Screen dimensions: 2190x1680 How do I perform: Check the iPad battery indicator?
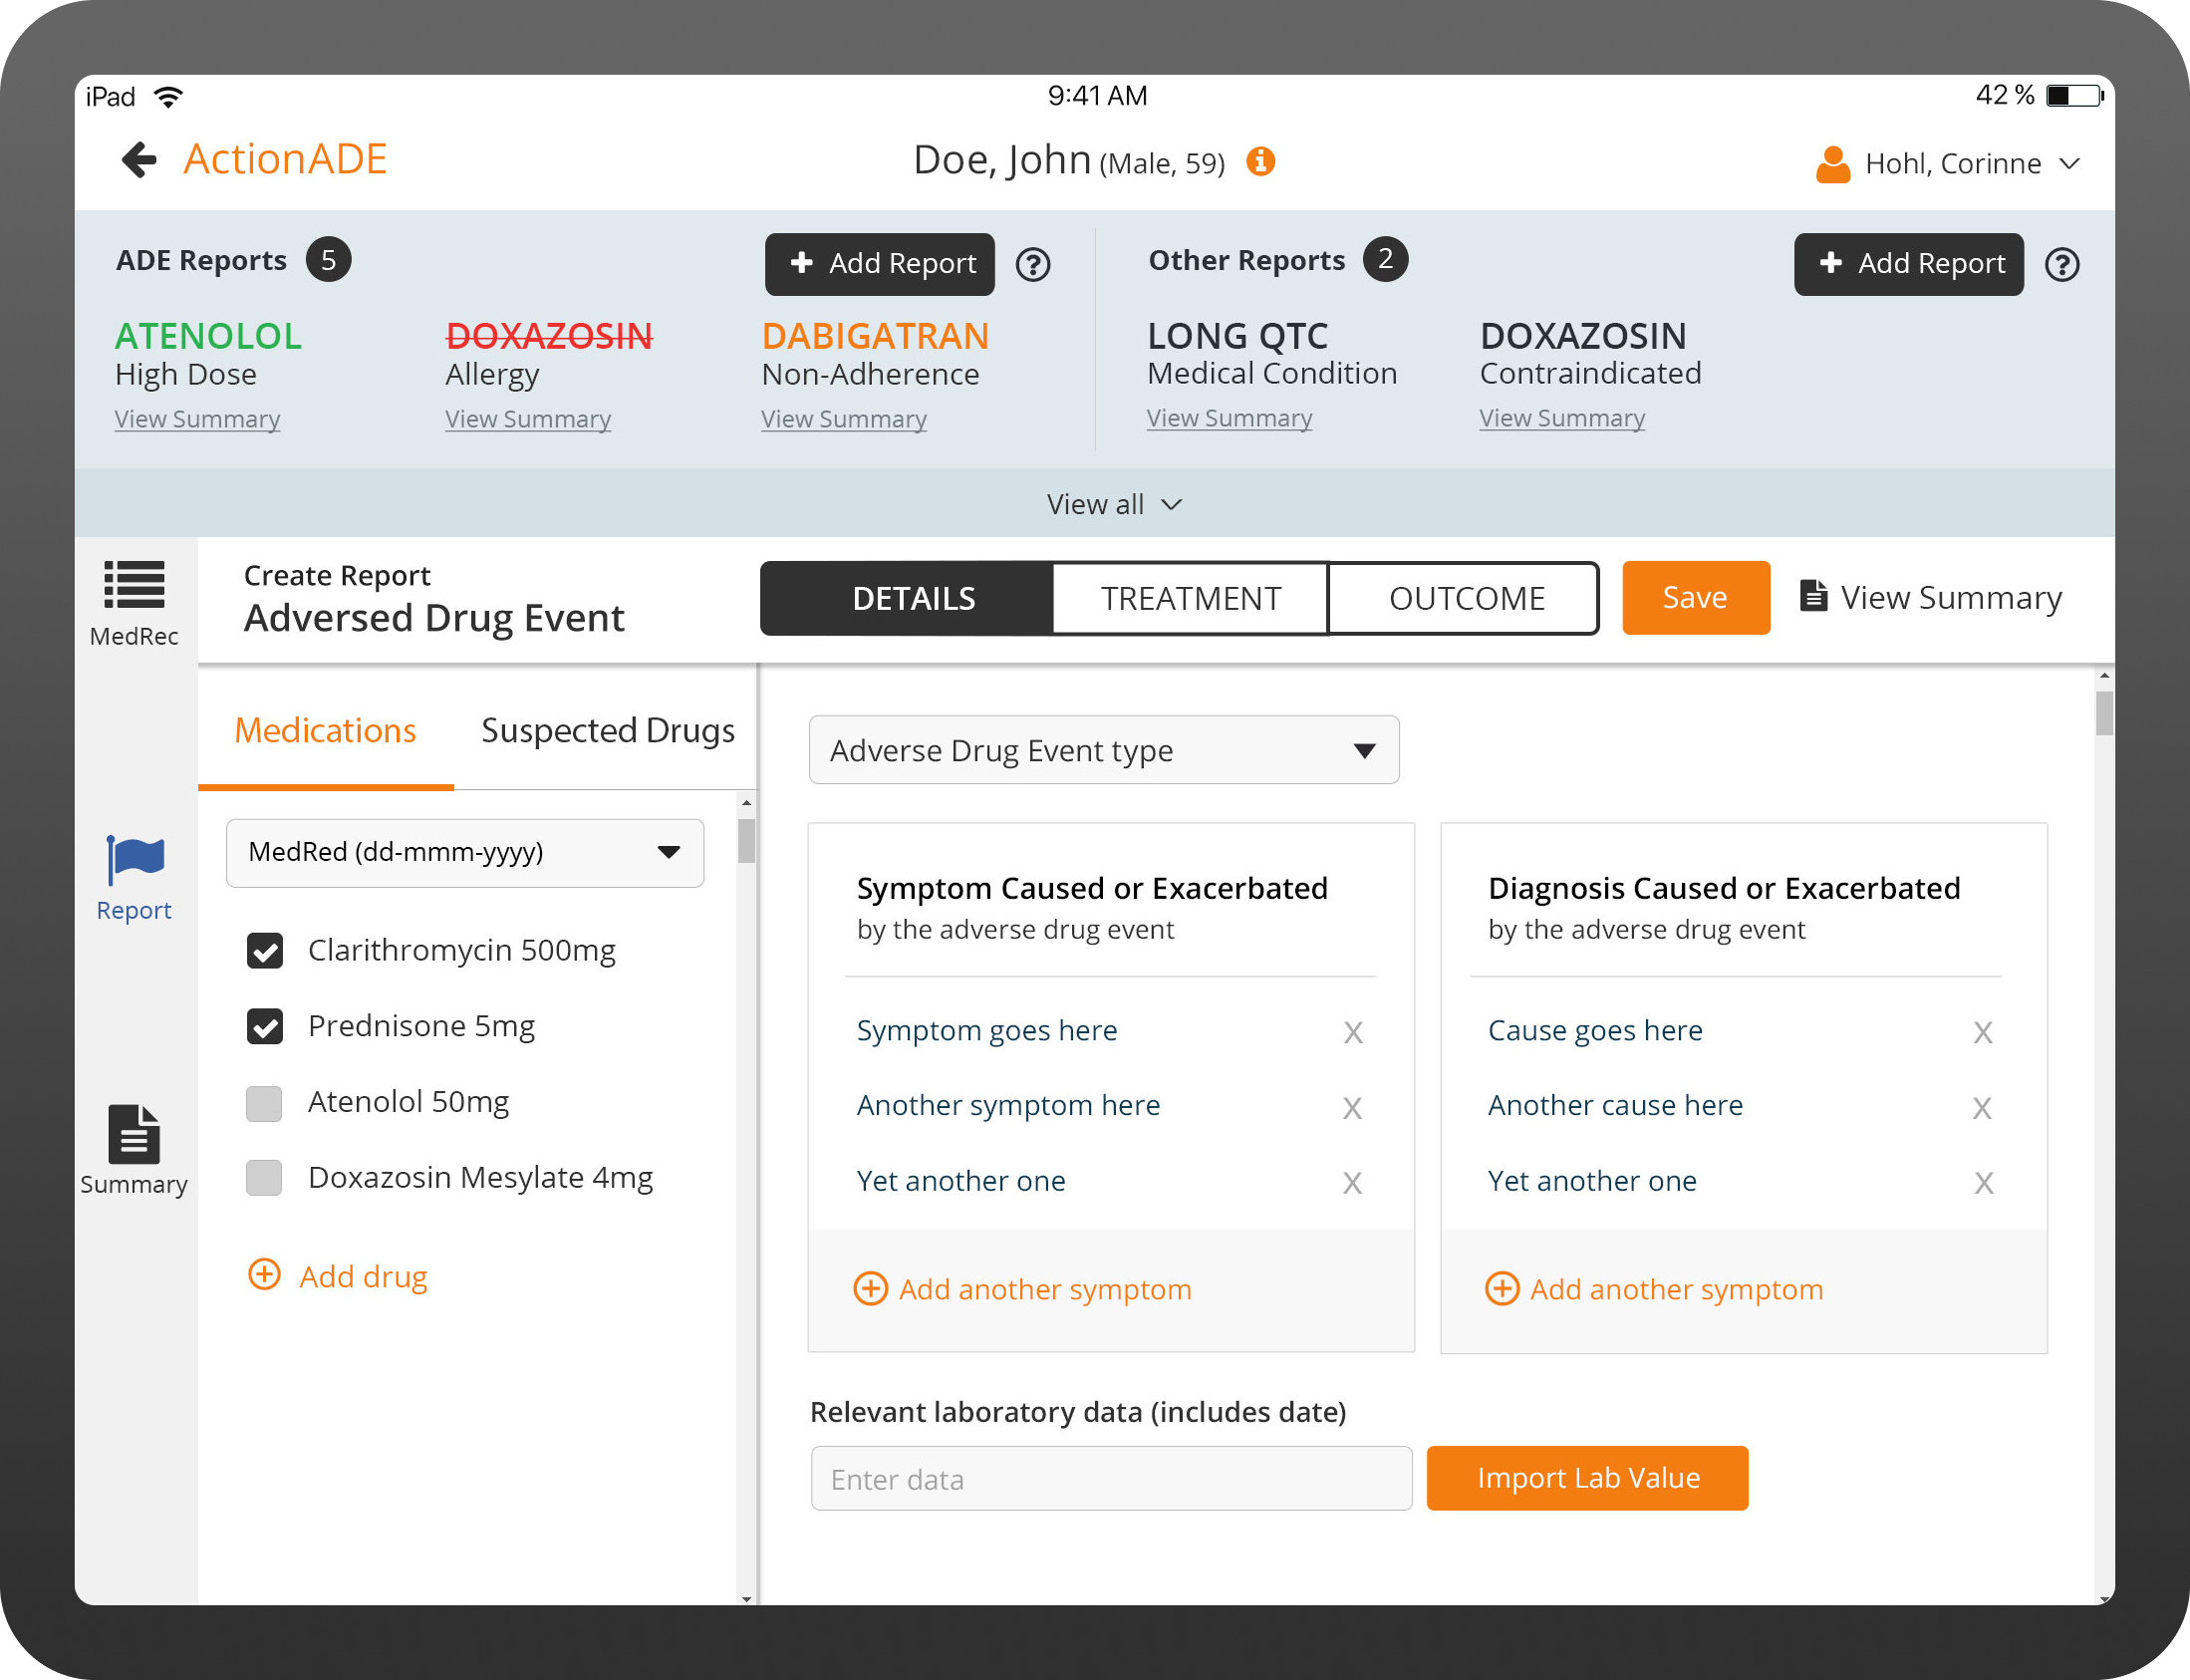pos(2075,96)
